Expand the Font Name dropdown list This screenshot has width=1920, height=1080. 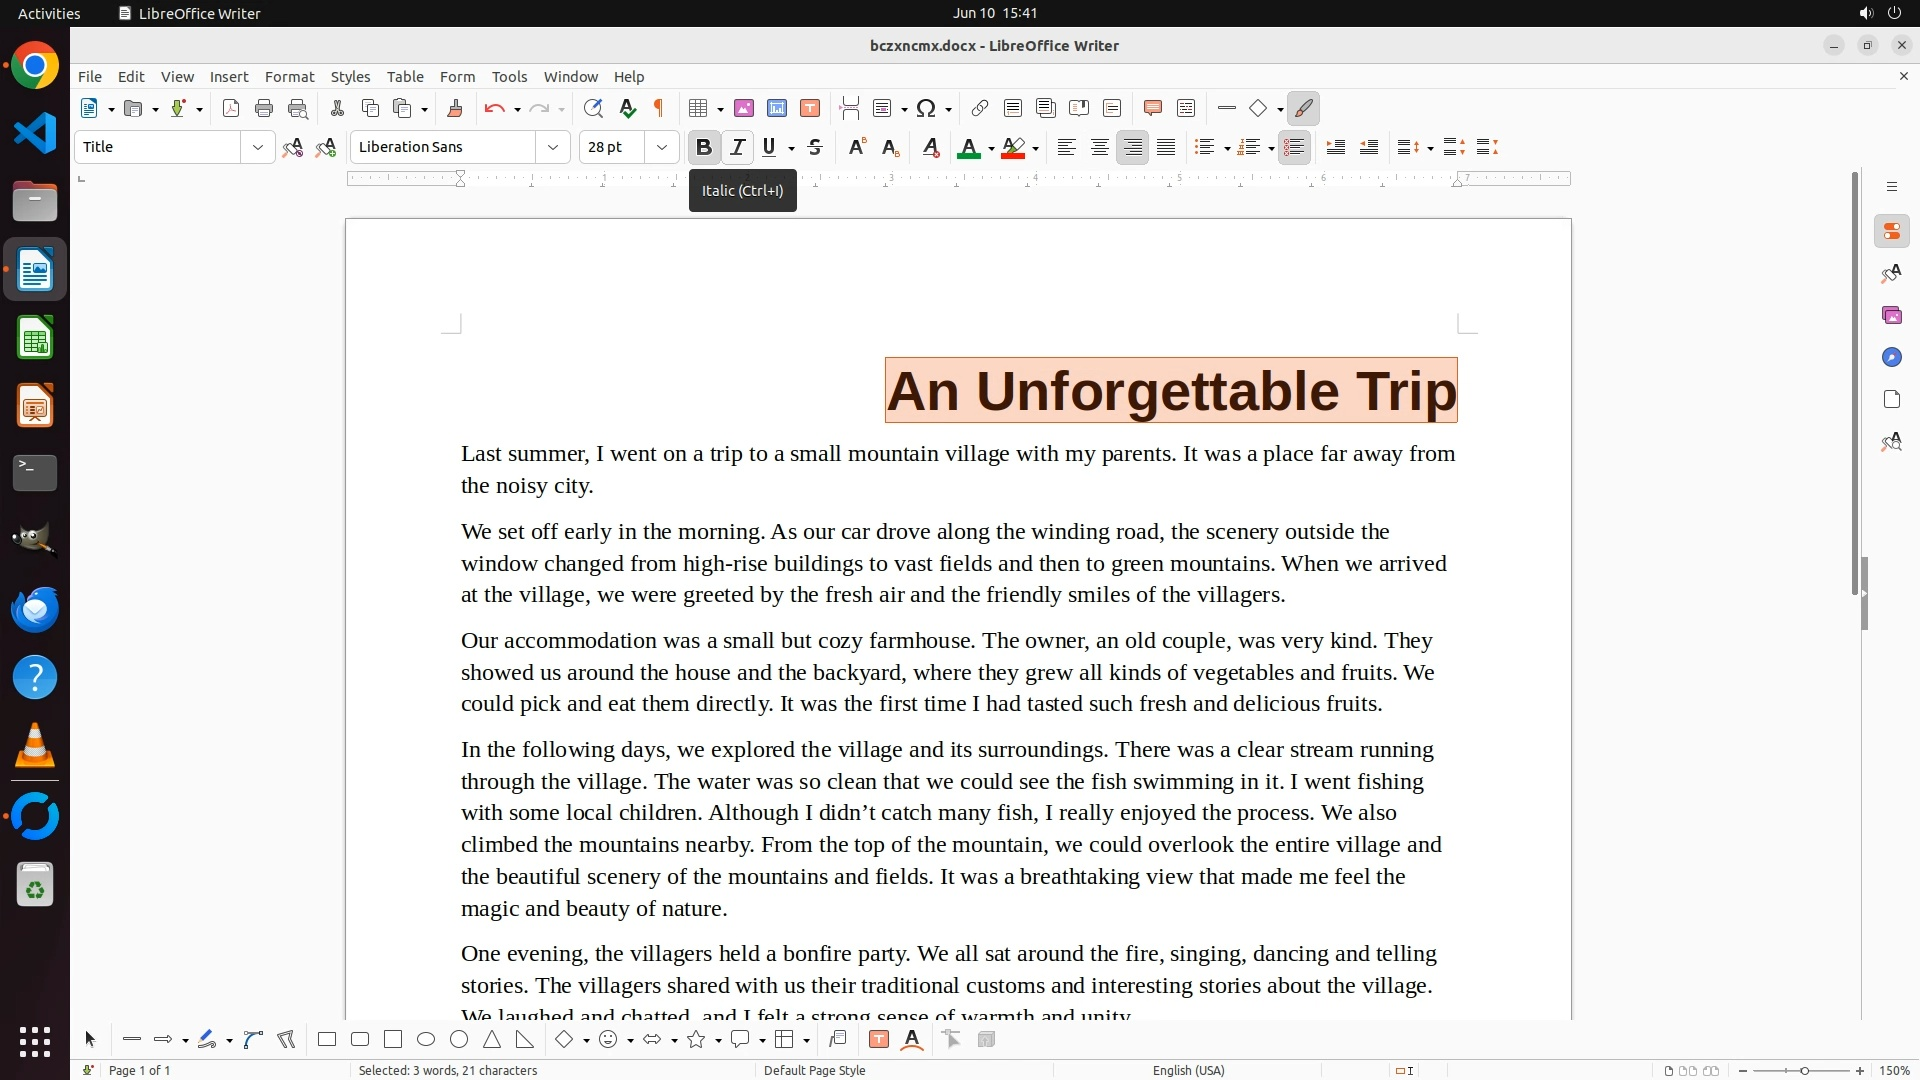coord(552,148)
